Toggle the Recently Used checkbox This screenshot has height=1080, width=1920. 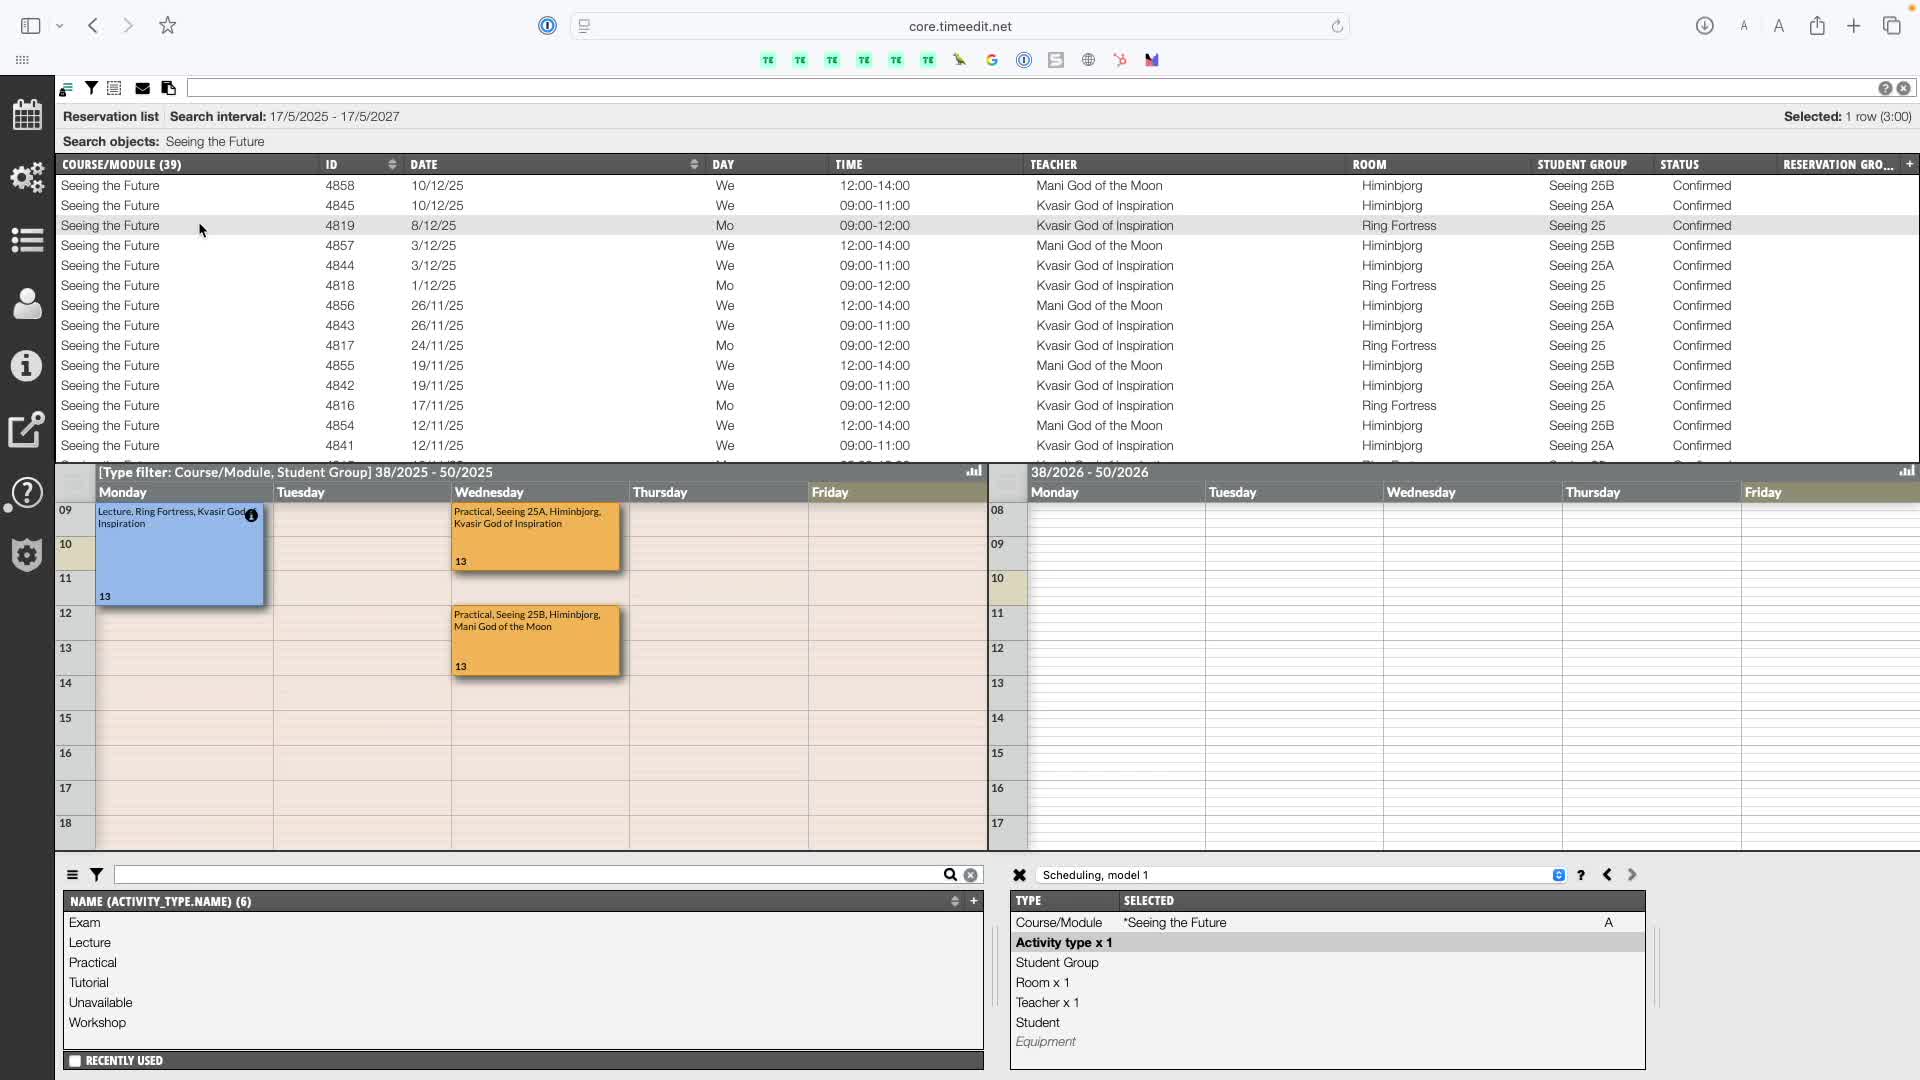coord(75,1061)
